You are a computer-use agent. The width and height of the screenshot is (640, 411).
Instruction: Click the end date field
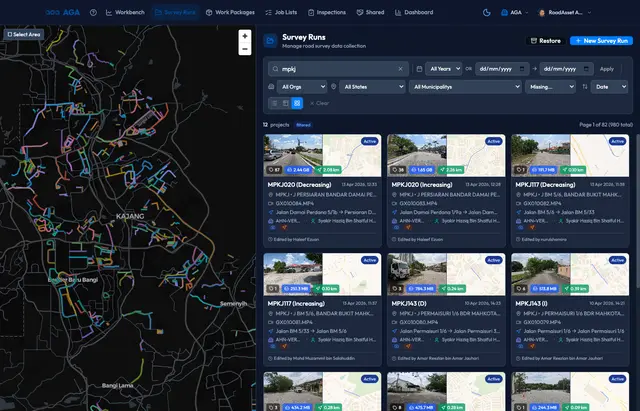point(567,69)
